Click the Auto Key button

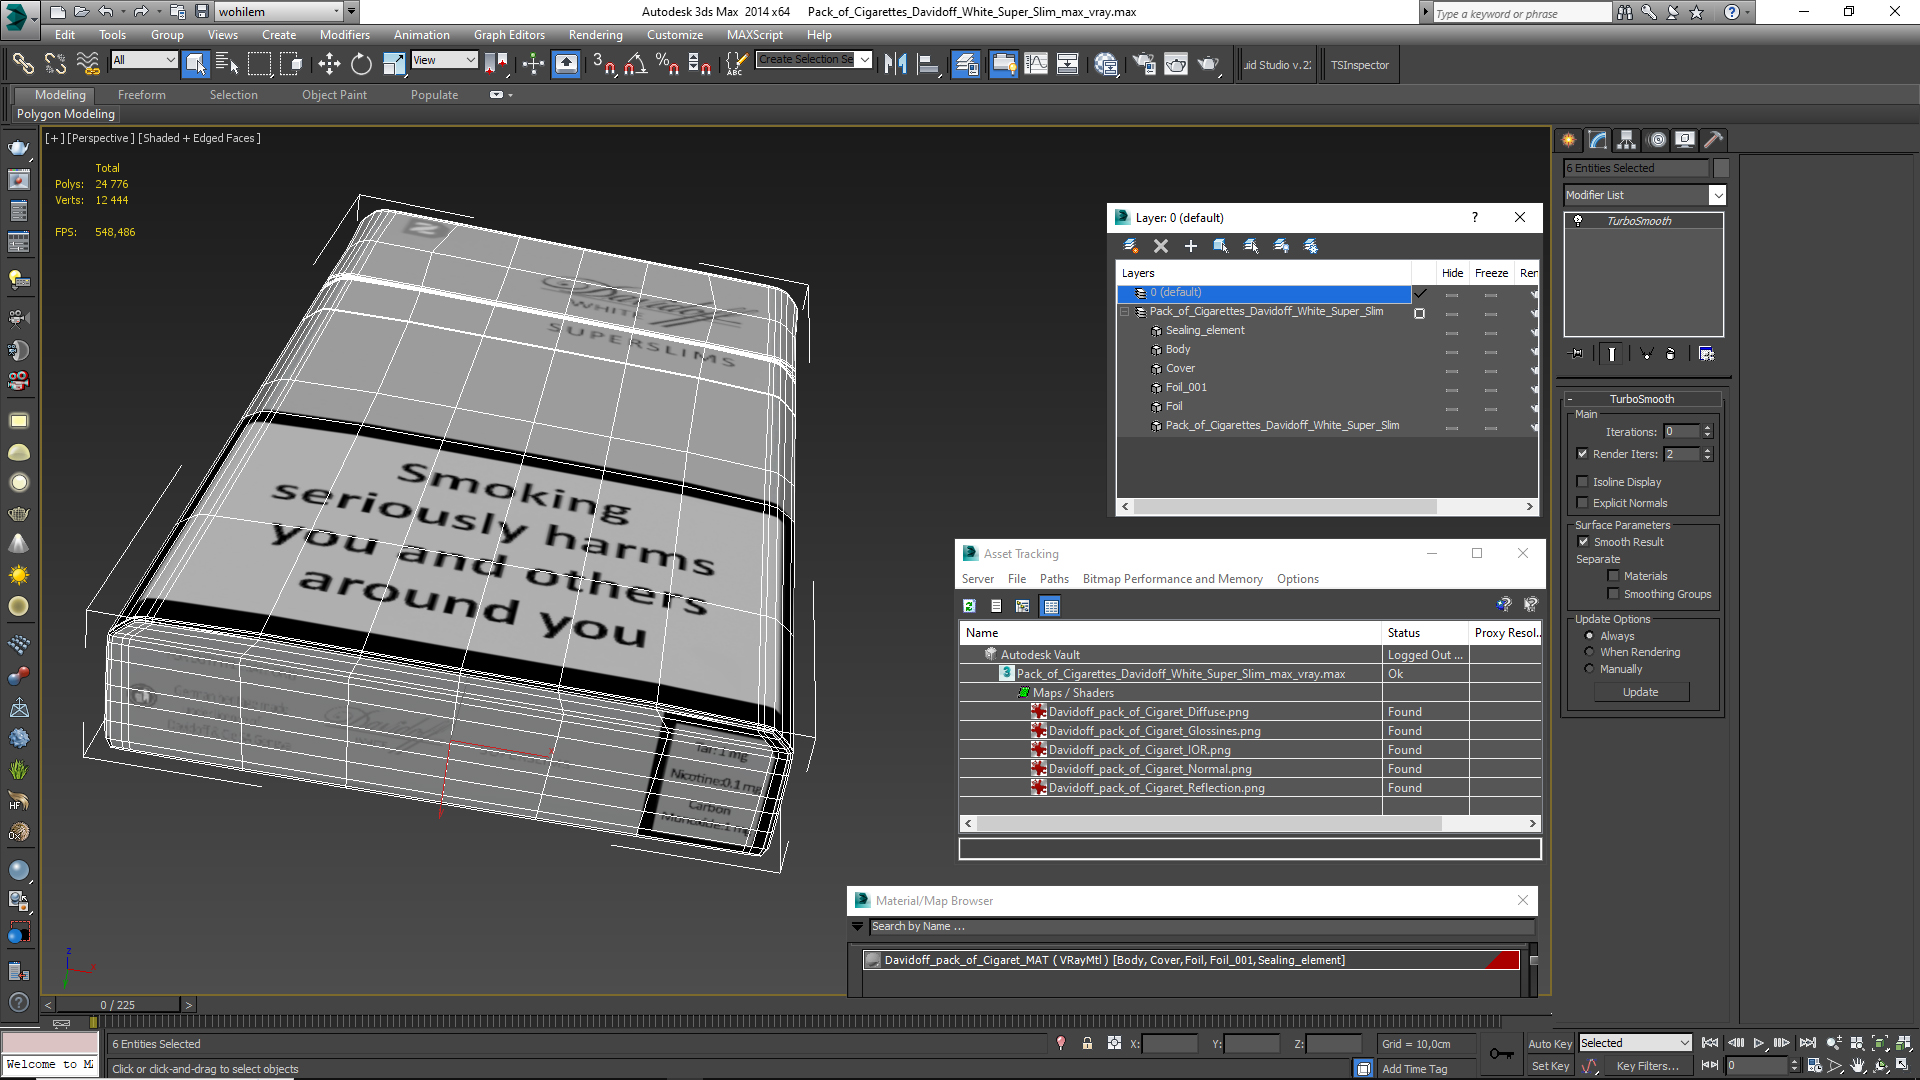click(x=1549, y=1044)
